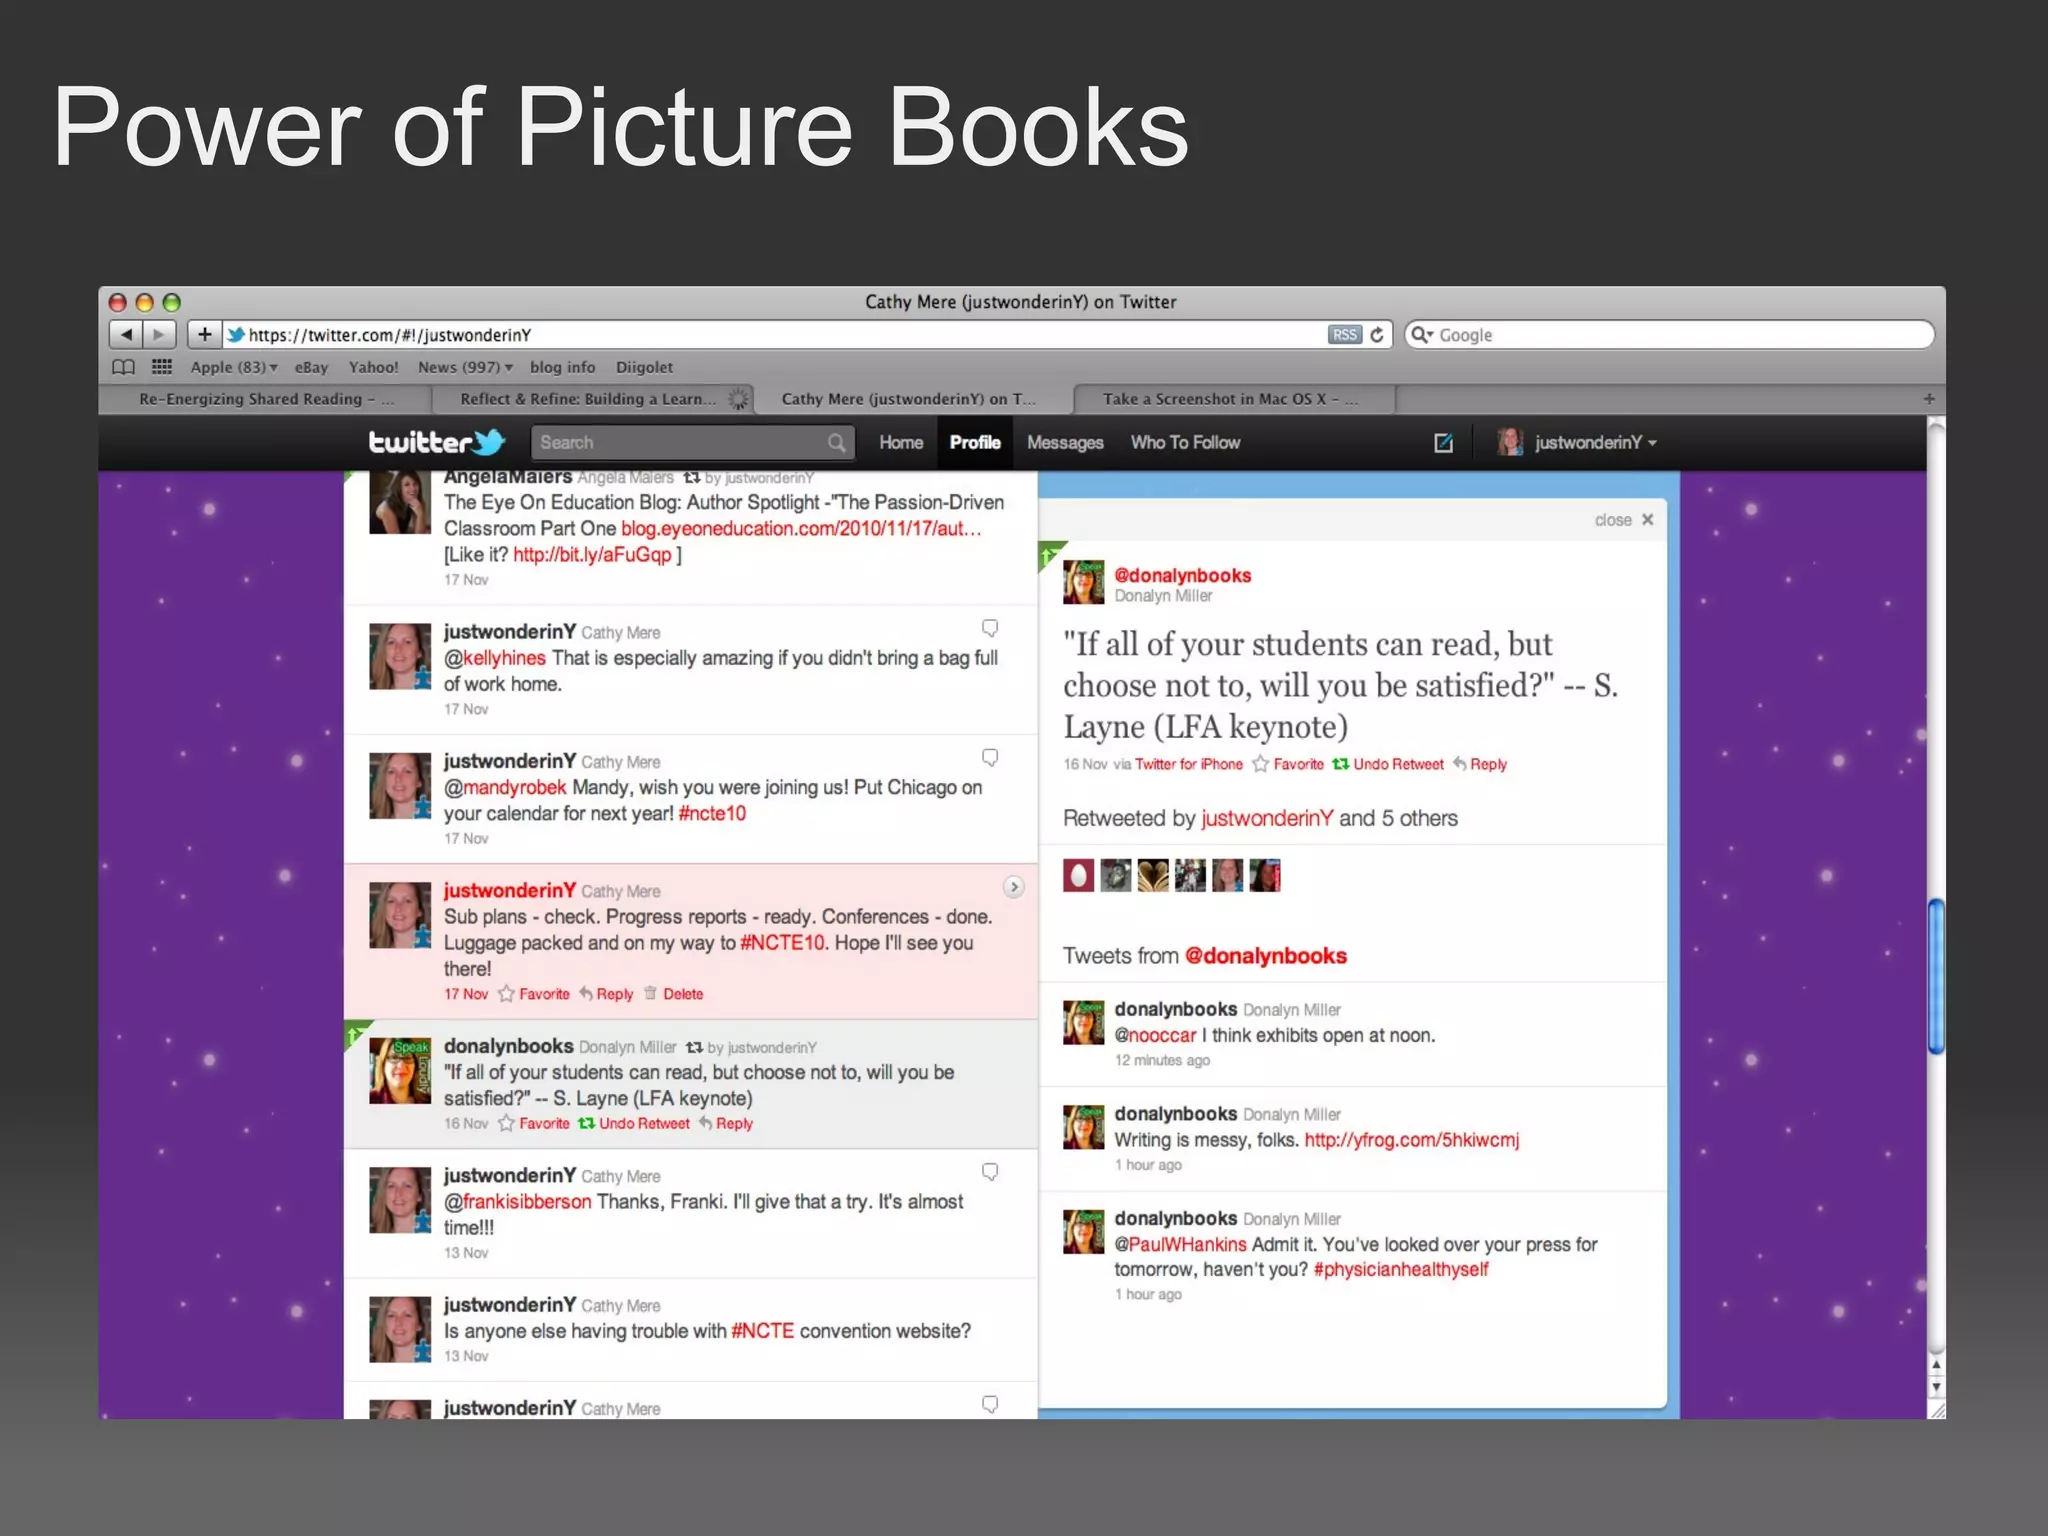Go to Twitter Home
2048x1536 pixels.
click(901, 442)
